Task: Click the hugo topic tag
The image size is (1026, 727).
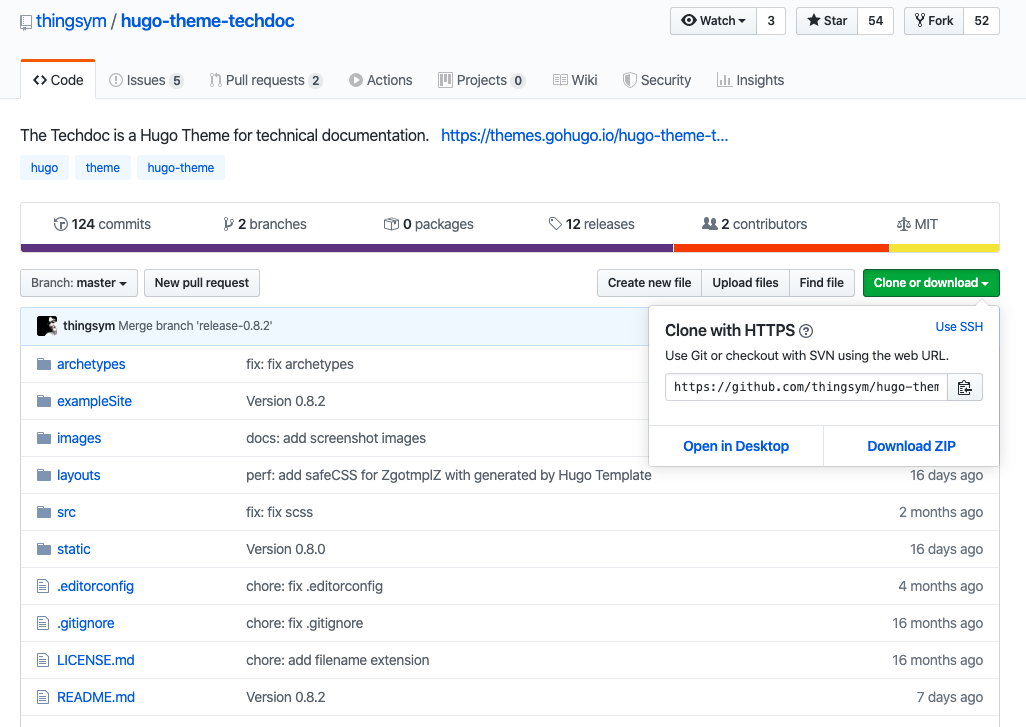Action: tap(44, 168)
